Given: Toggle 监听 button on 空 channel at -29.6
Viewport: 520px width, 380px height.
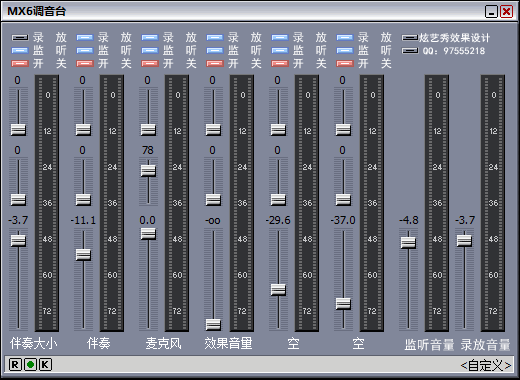Looking at the screenshot, I should click(x=280, y=51).
